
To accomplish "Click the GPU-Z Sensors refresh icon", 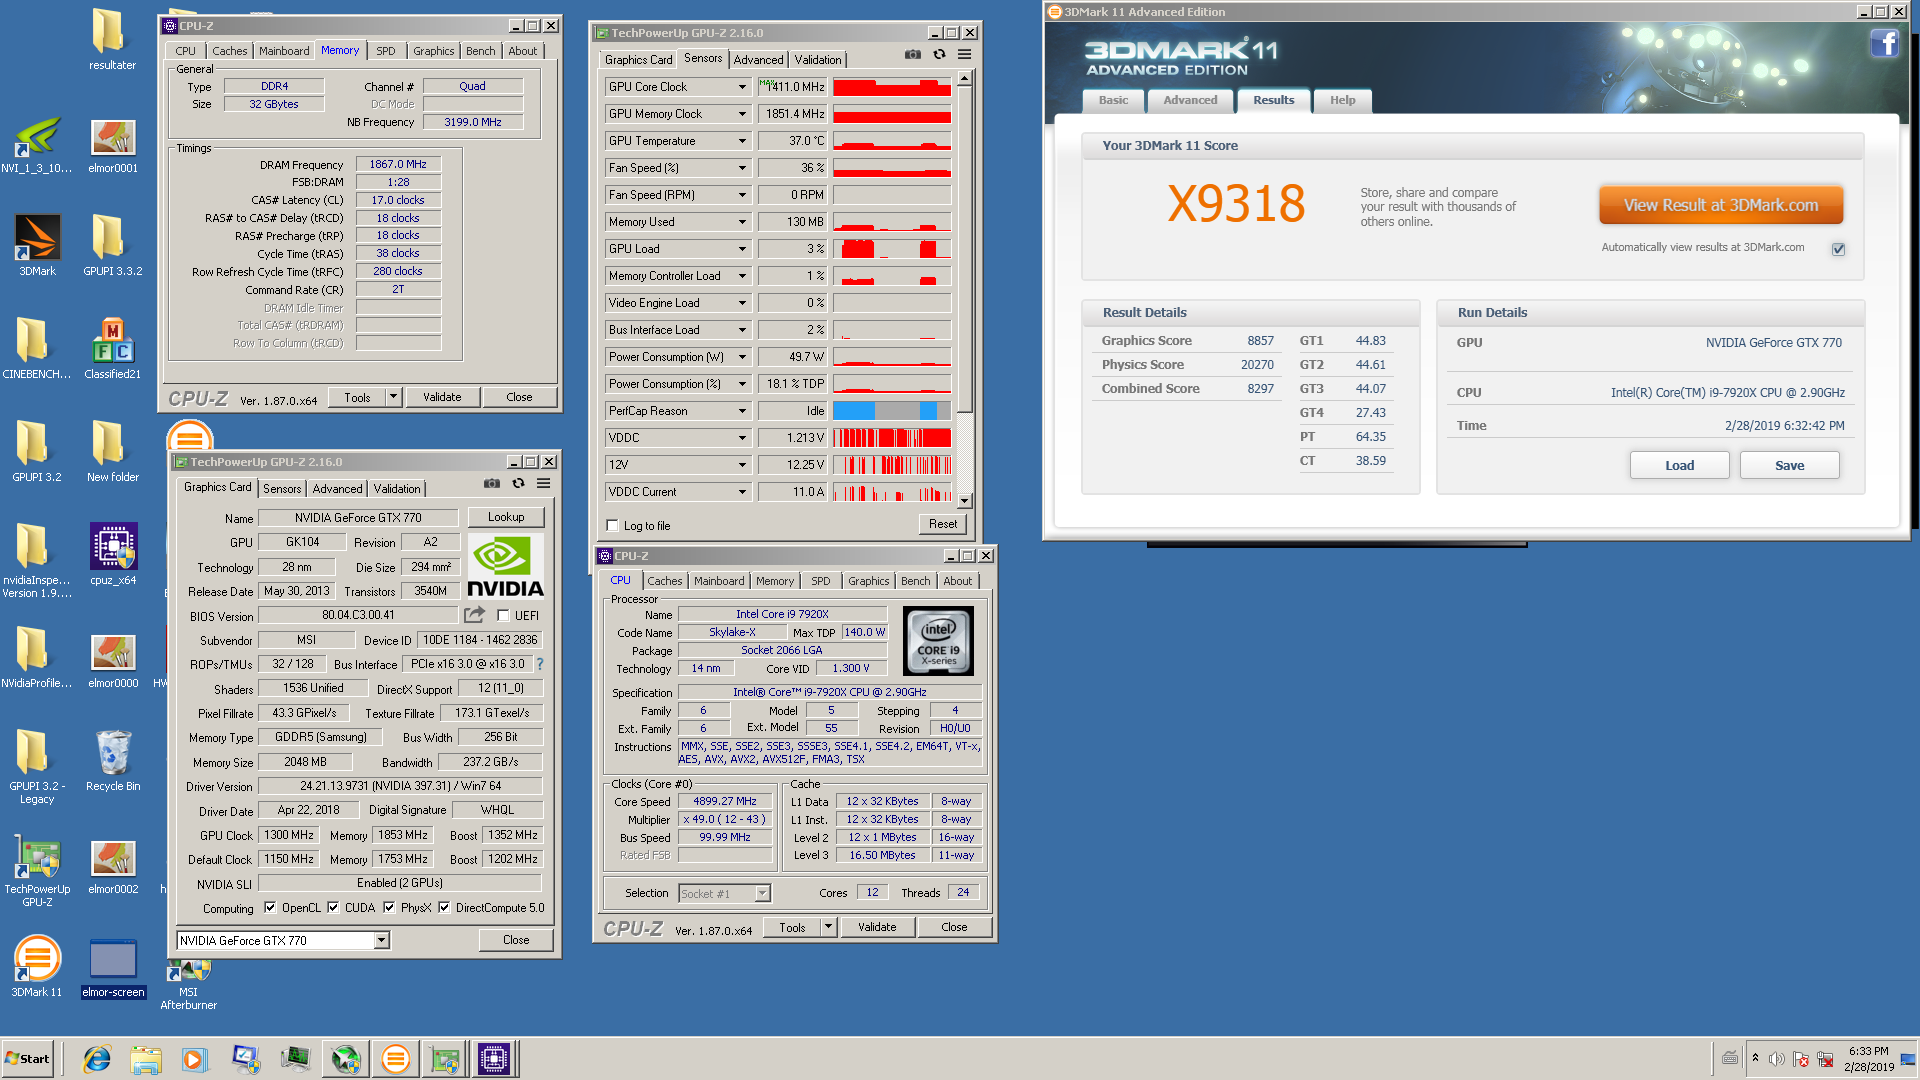I will [x=939, y=54].
